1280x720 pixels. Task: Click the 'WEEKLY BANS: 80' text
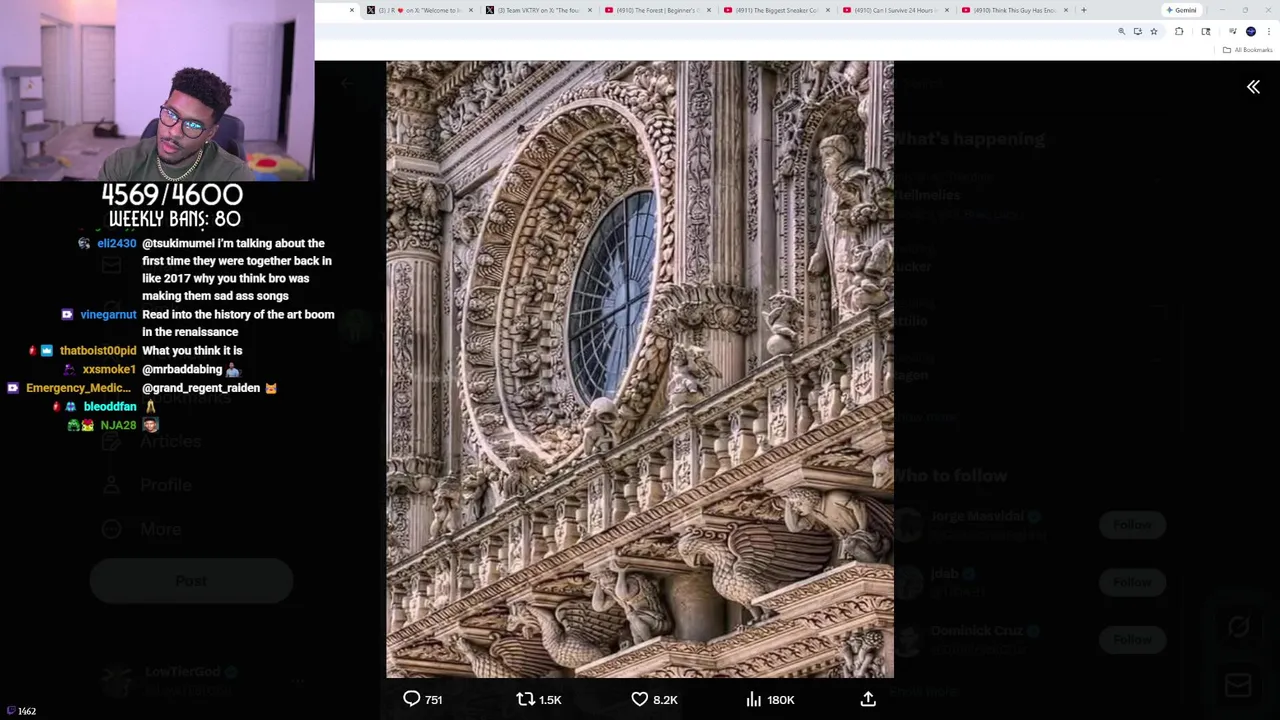[x=174, y=218]
